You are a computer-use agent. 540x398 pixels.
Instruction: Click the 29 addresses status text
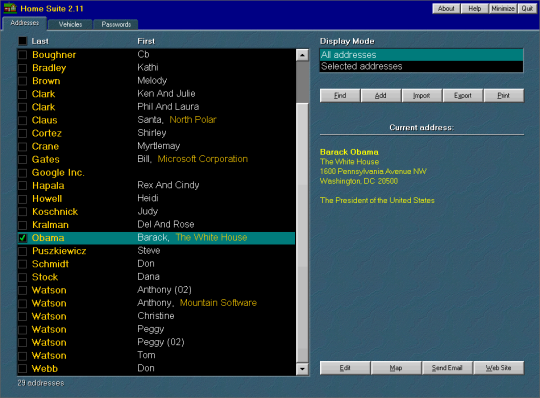tap(41, 383)
